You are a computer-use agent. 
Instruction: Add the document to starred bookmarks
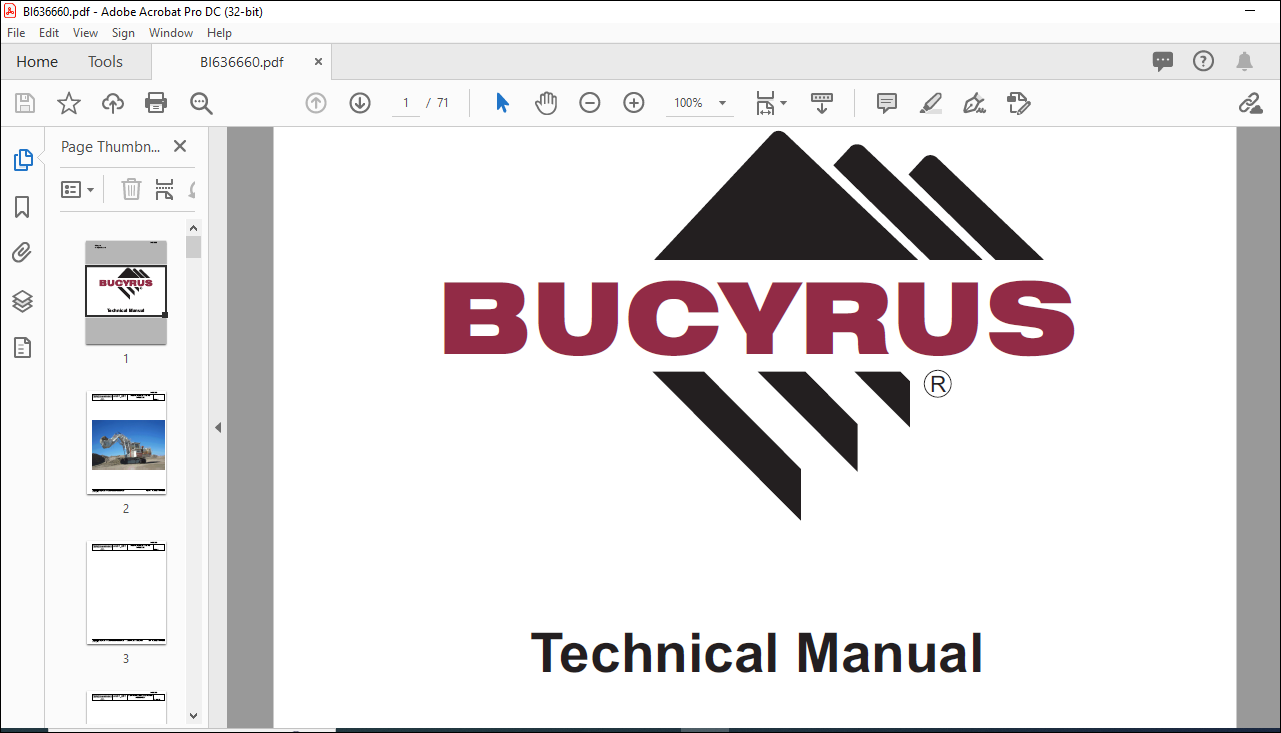tap(68, 103)
